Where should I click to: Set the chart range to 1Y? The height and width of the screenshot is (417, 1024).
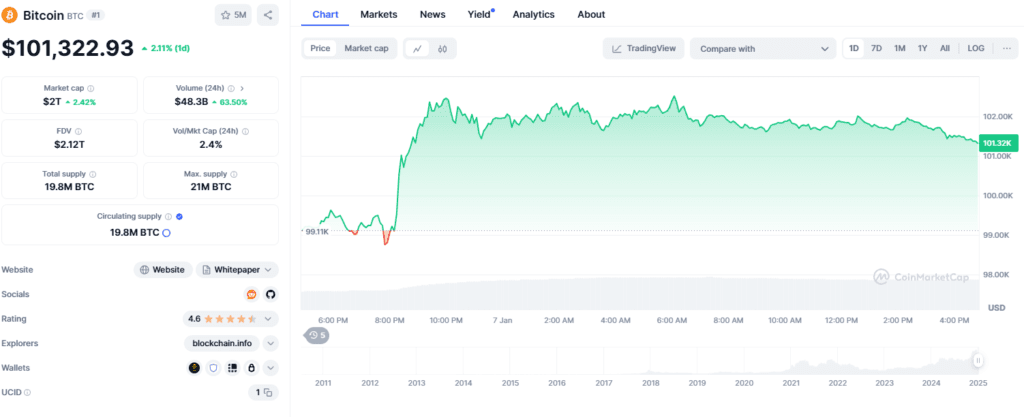[922, 48]
